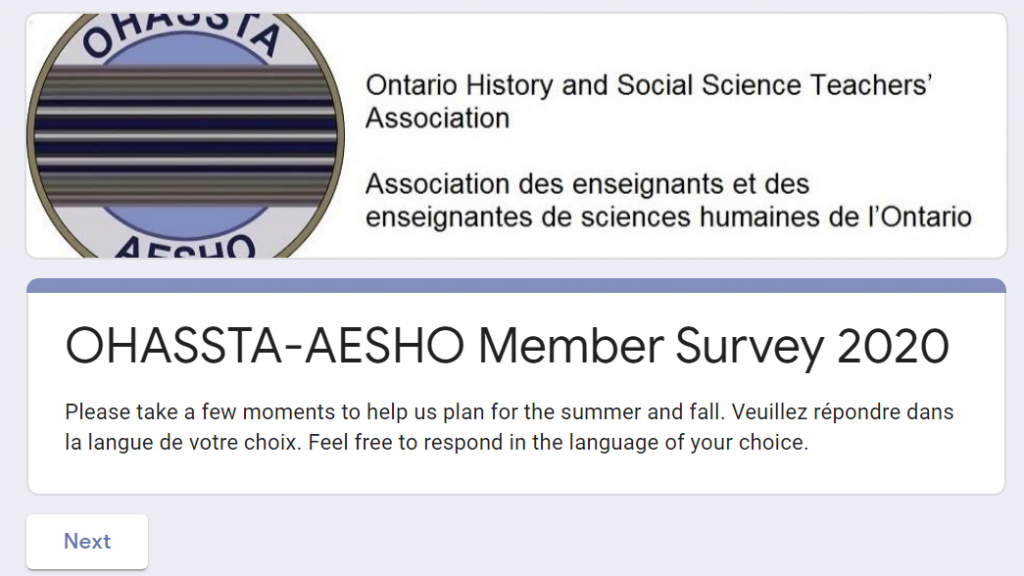Click the '2020' in the survey title
This screenshot has height=576, width=1024.
point(893,346)
